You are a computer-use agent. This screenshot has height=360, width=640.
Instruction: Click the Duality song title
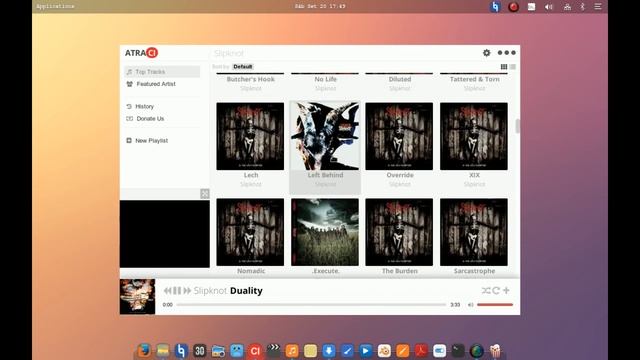246,291
